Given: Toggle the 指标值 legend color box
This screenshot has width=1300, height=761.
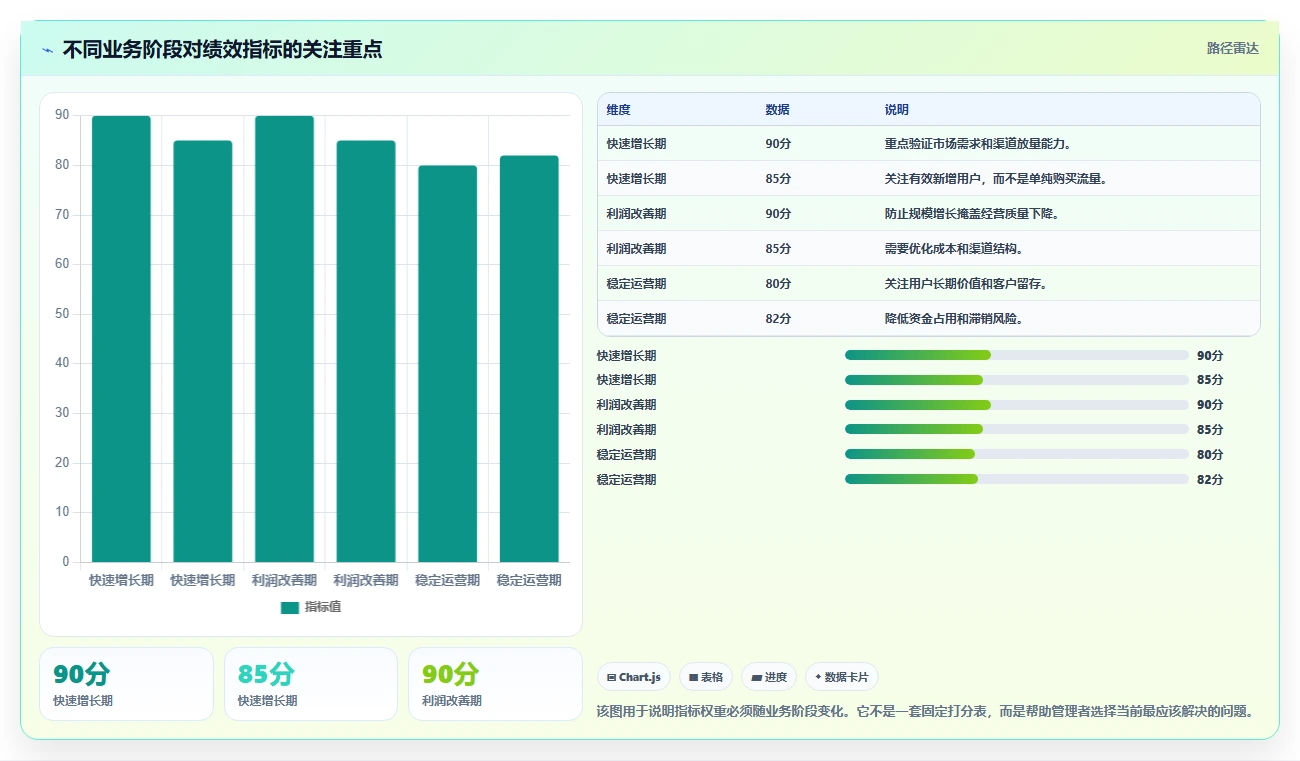Looking at the screenshot, I should coord(290,607).
